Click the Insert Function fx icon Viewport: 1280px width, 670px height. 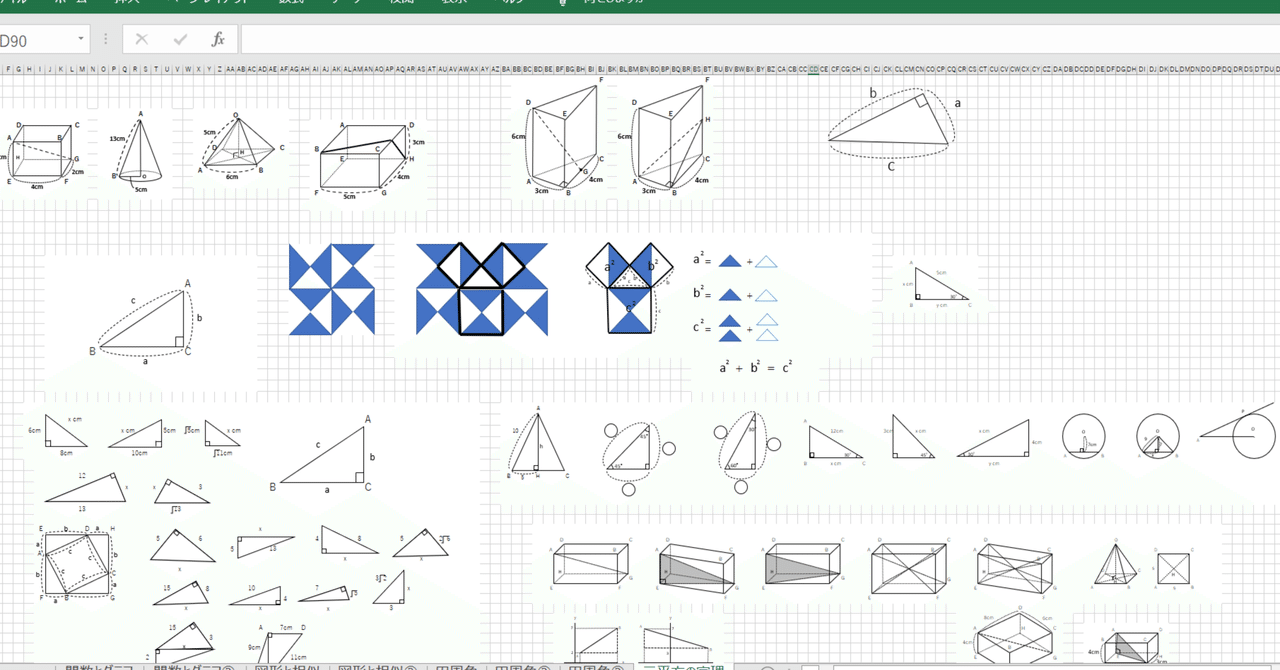[218, 40]
